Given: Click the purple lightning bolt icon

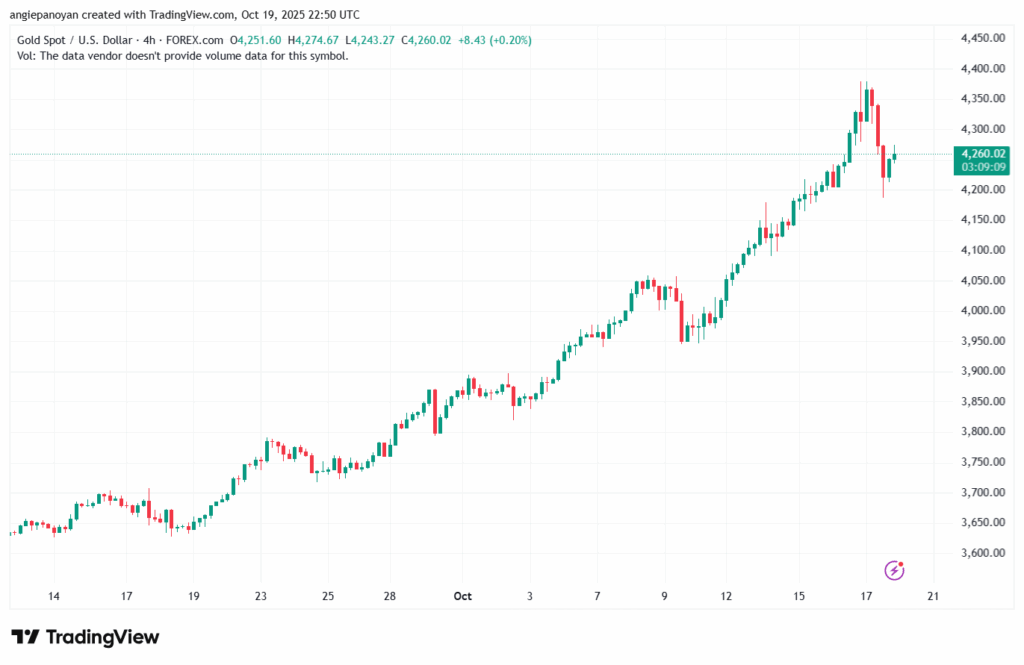Looking at the screenshot, I should [895, 570].
